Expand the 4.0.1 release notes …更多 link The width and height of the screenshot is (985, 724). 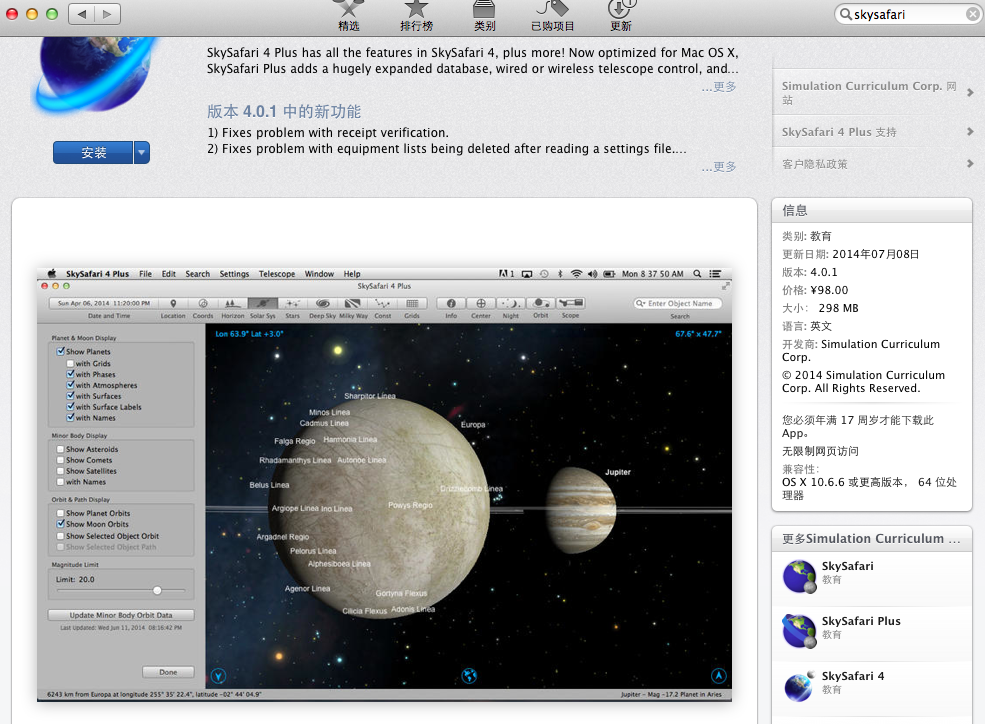(719, 166)
